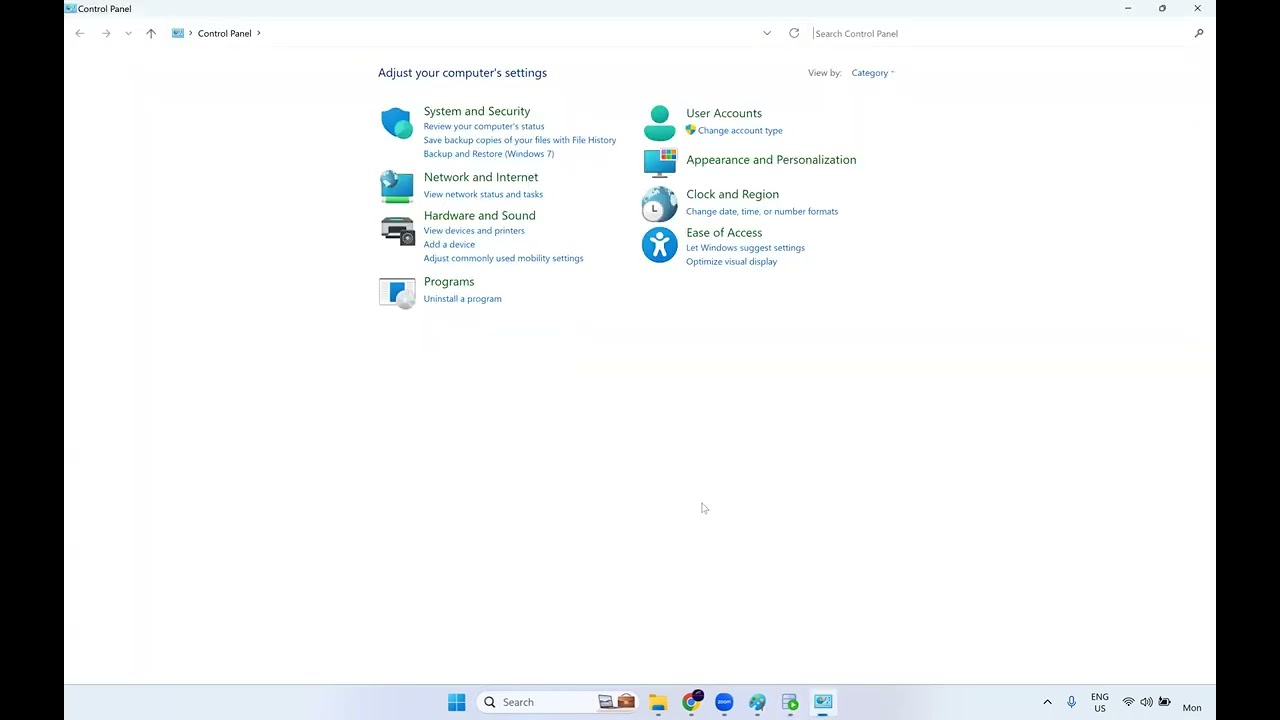Click the Forward navigation arrow
The width and height of the screenshot is (1280, 720).
106,33
